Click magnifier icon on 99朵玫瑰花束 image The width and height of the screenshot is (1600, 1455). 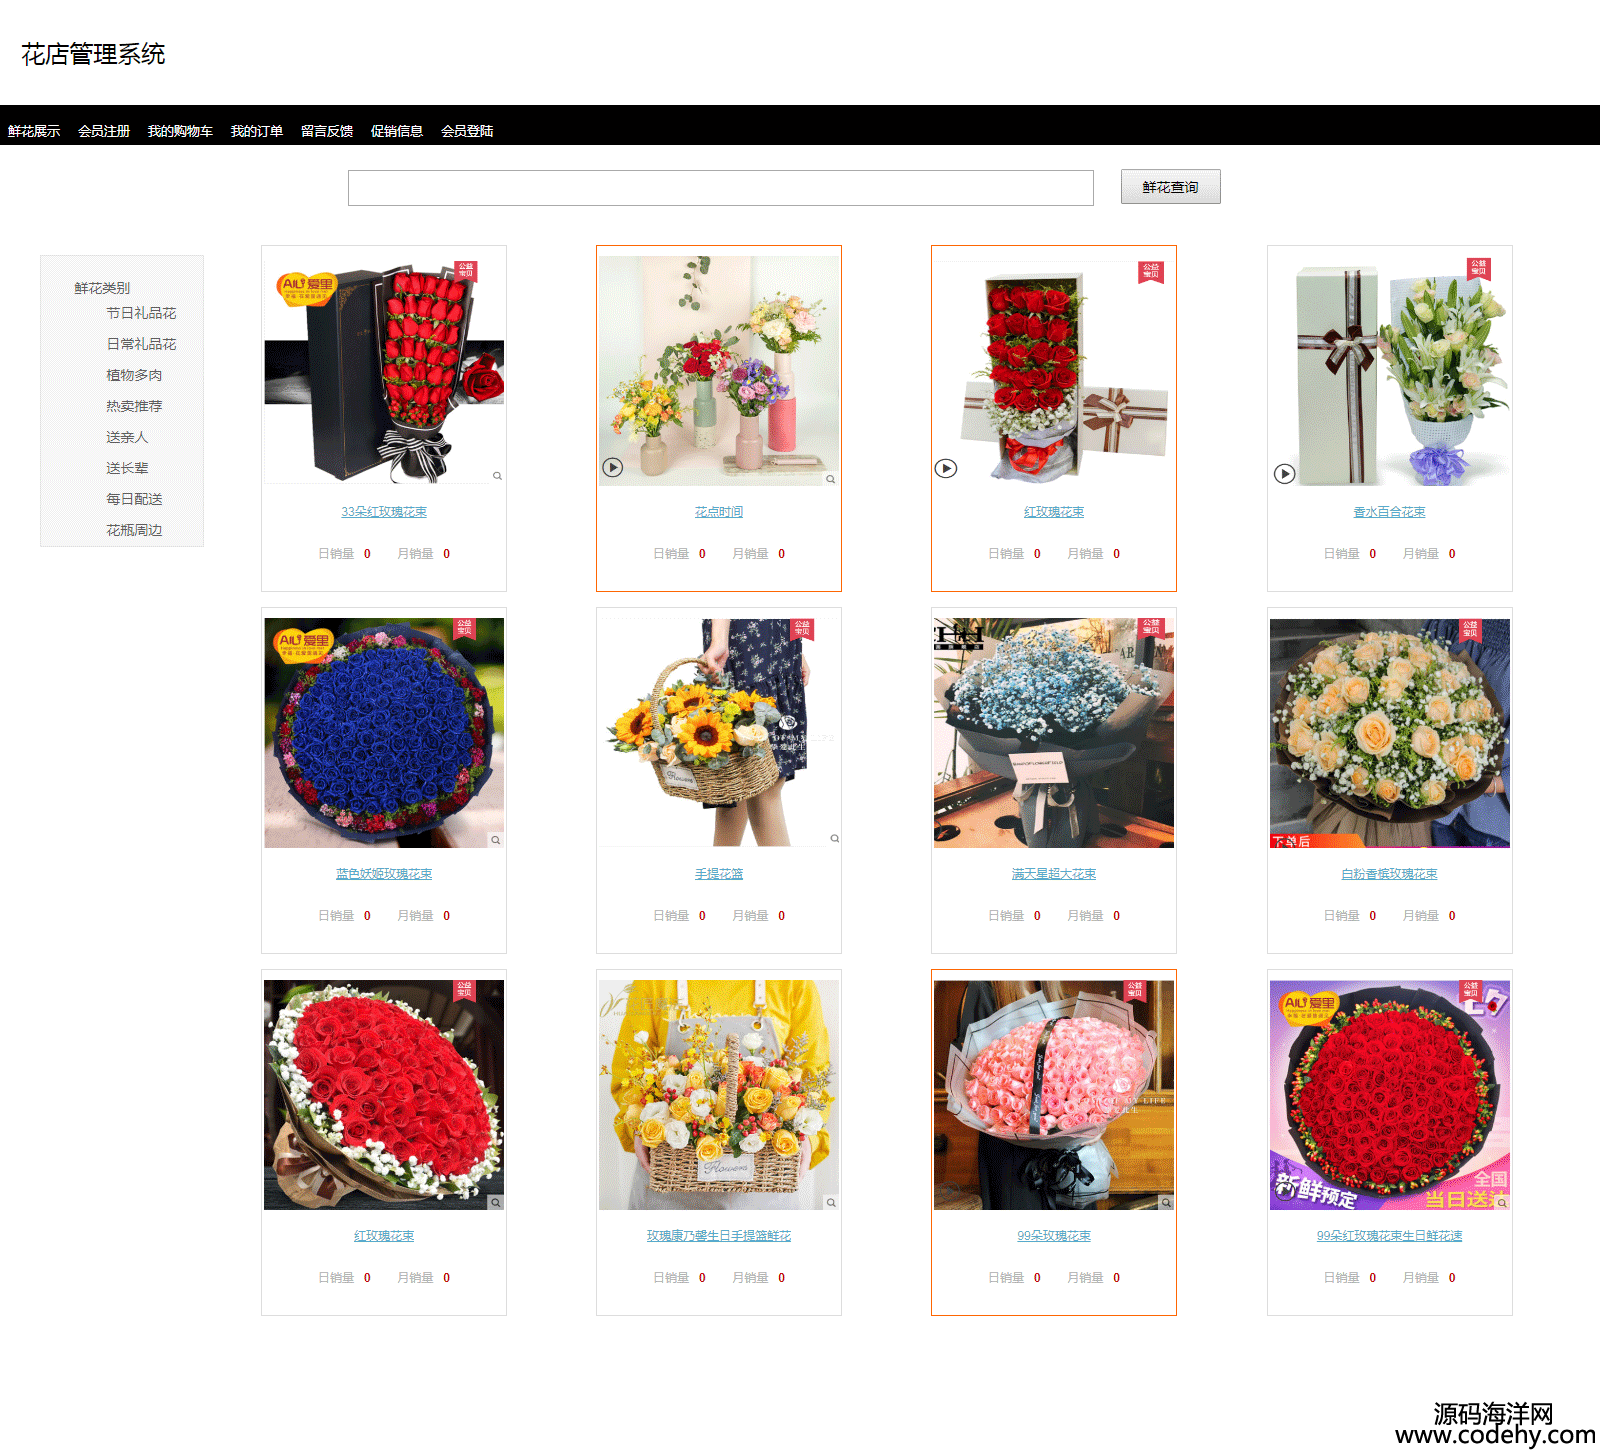tap(1166, 1203)
